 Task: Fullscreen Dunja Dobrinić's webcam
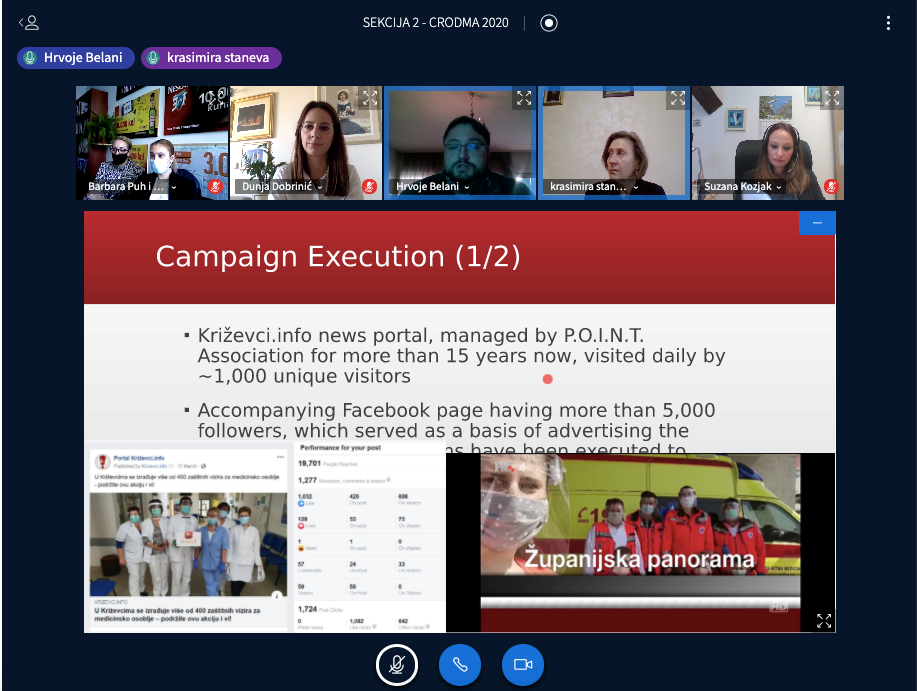[x=370, y=98]
